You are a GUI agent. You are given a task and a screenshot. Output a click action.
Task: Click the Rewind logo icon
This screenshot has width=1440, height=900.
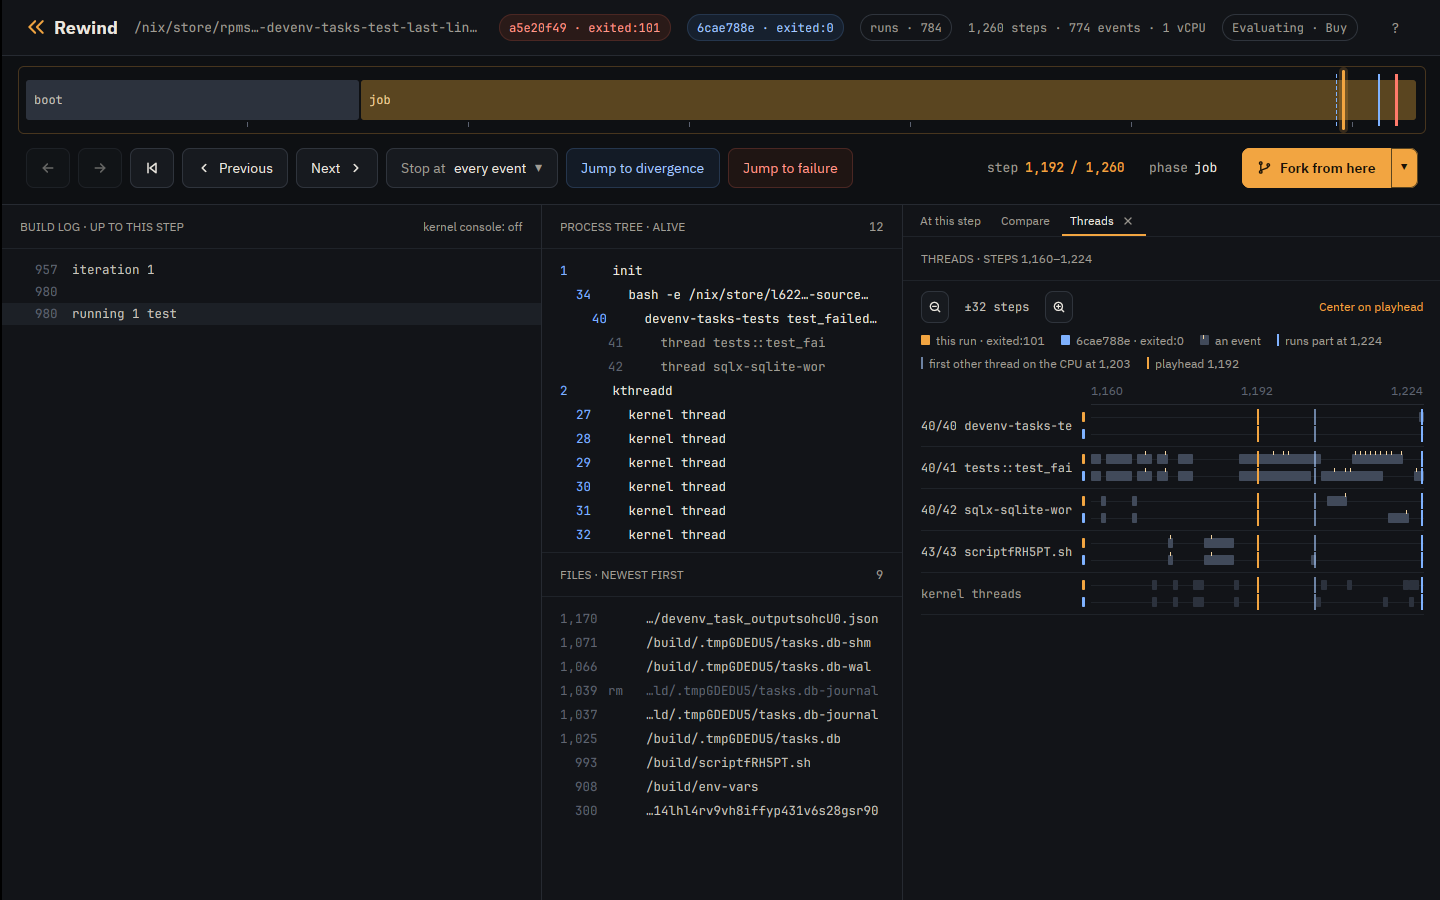coord(36,27)
